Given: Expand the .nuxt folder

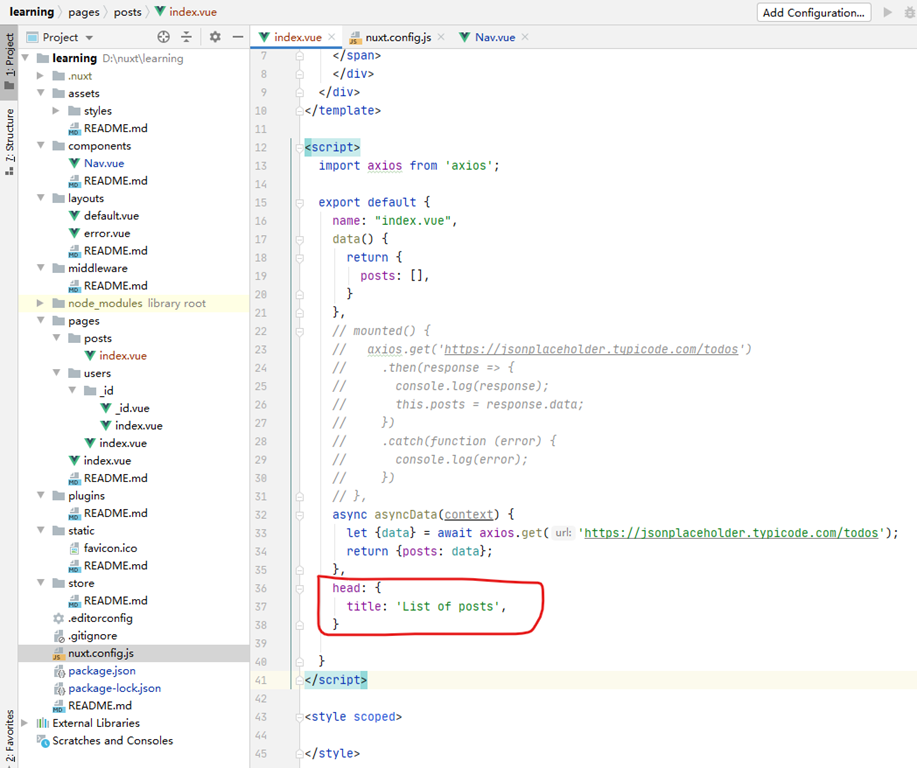Looking at the screenshot, I should point(40,75).
